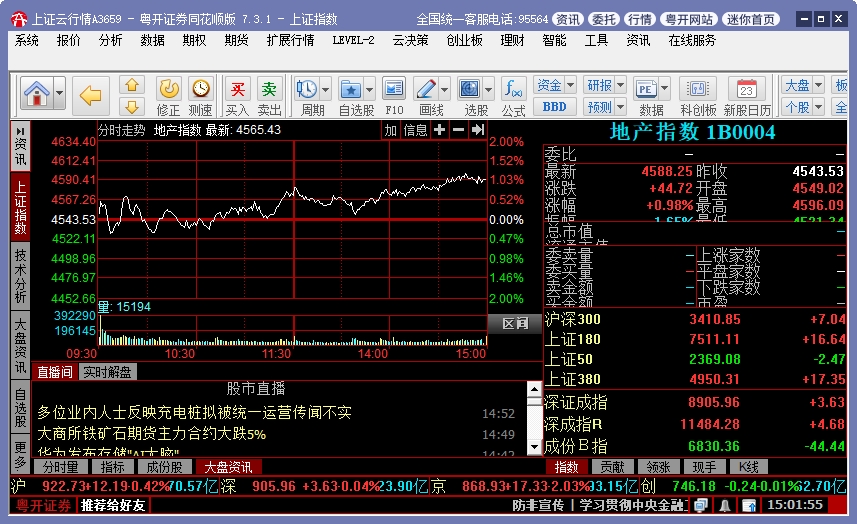Open the 分析 menu
This screenshot has width=857, height=524.
click(x=110, y=40)
